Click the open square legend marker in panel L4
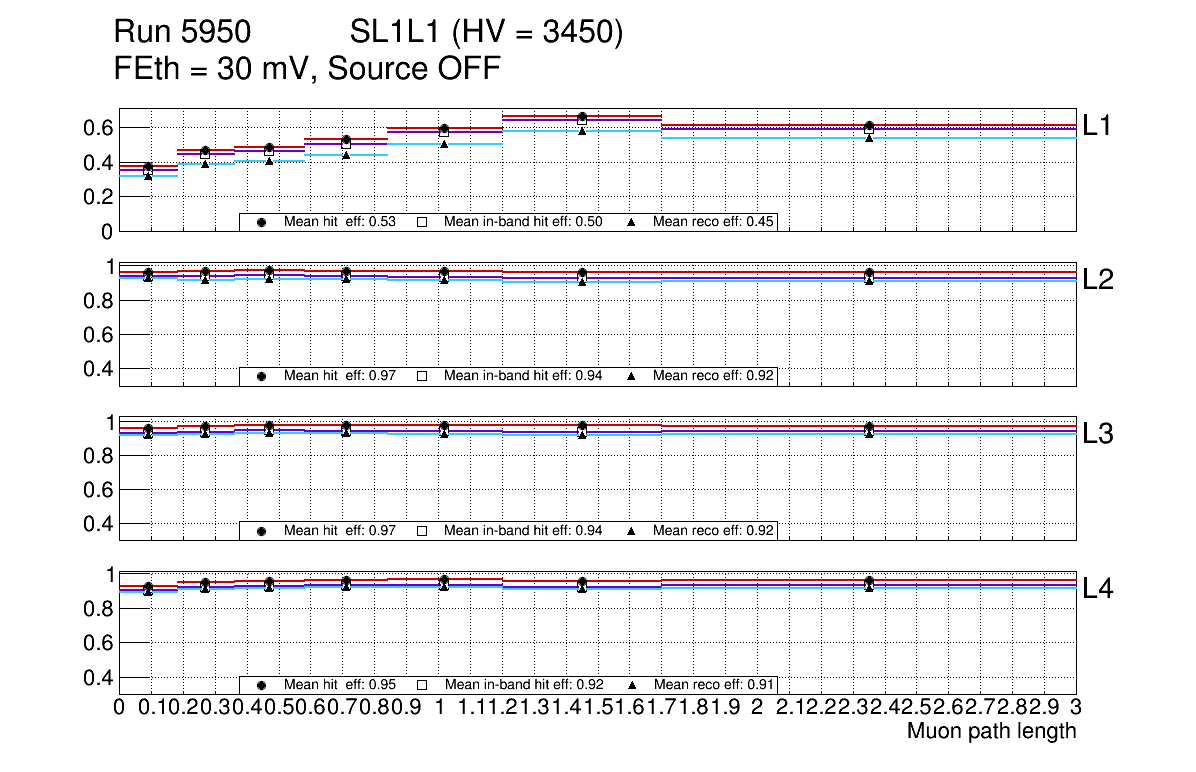 point(421,685)
